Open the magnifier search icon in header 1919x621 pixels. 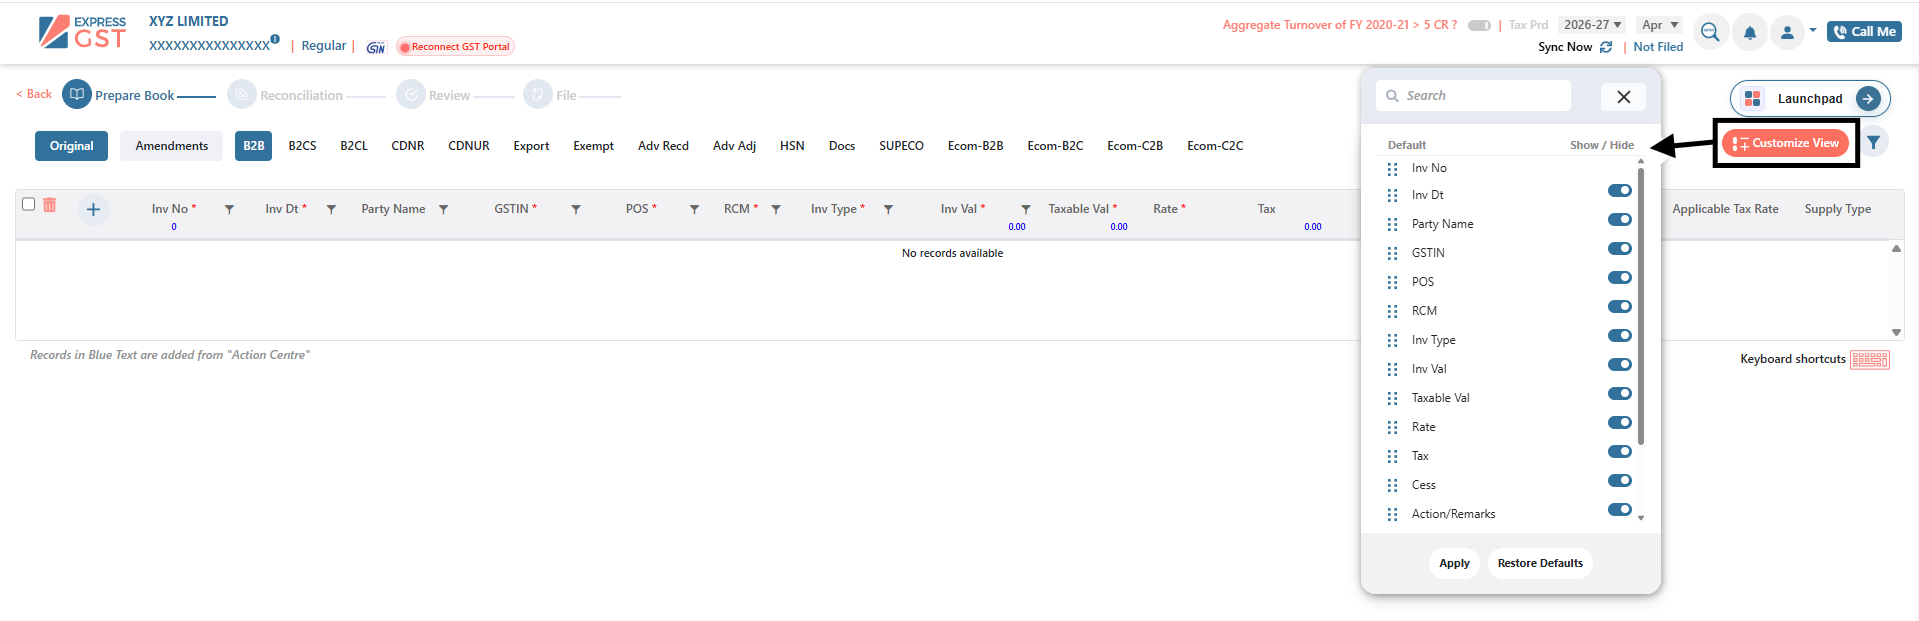coord(1710,33)
